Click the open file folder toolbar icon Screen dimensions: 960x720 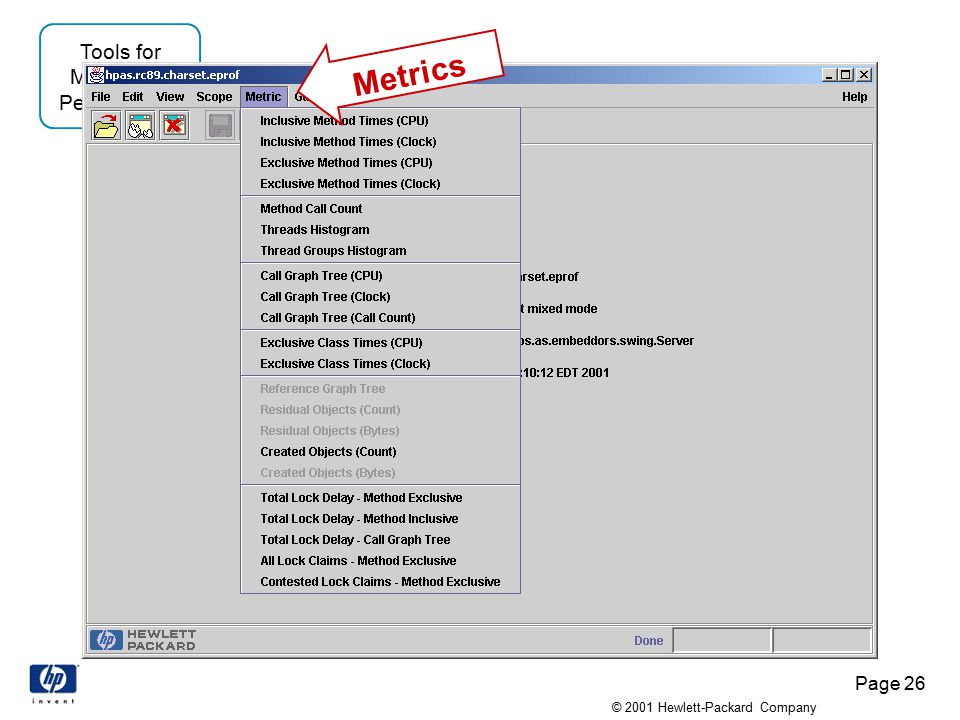pos(106,126)
